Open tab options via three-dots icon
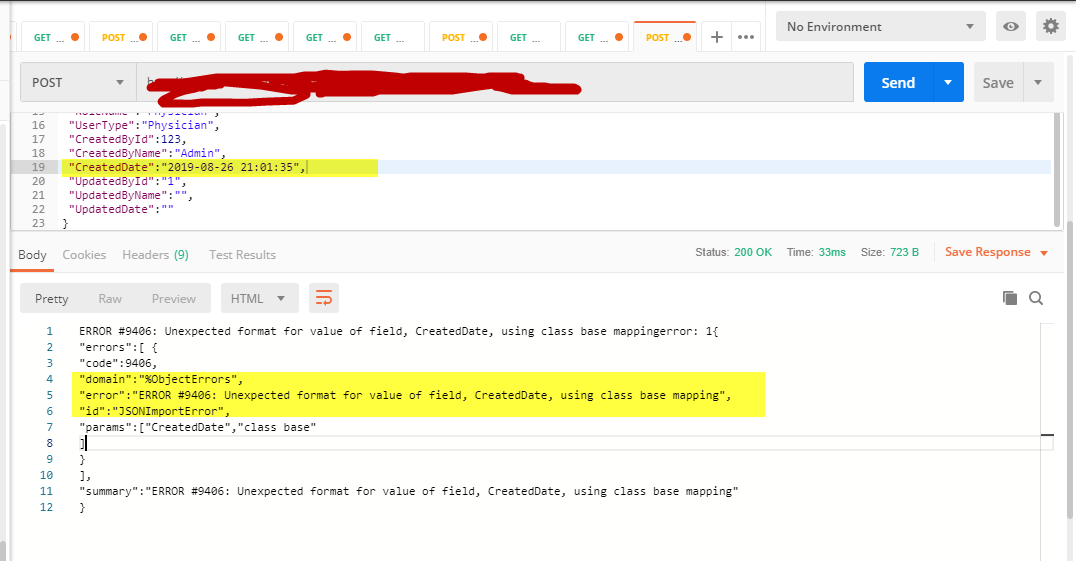The width and height of the screenshot is (1076, 561). [746, 37]
